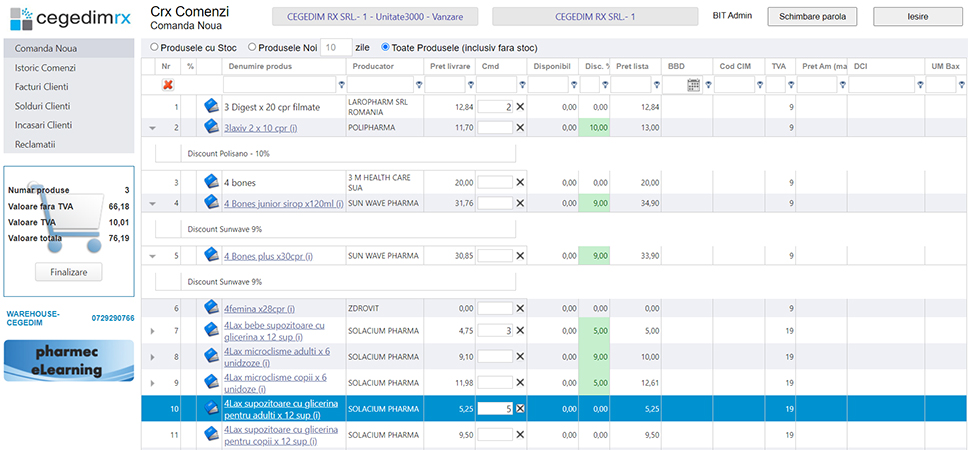
Task: Open book icon for 4Lax supozitoare adulti
Action: tap(211, 409)
